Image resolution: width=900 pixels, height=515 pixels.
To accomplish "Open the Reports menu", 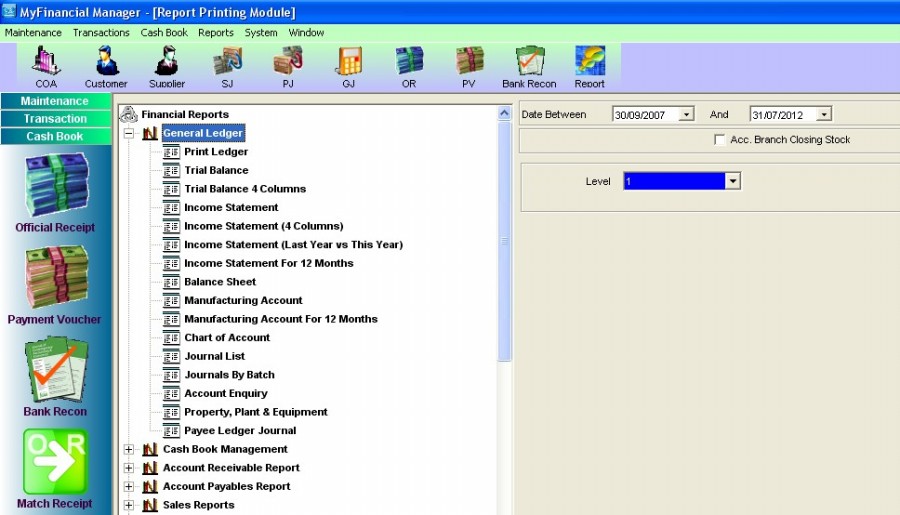I will point(216,33).
